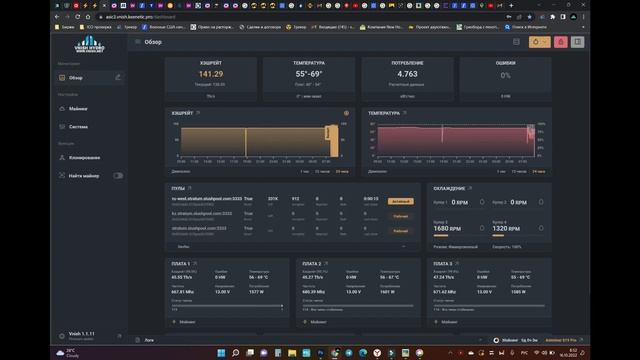Click the Активный pool status badge

(x=400, y=201)
